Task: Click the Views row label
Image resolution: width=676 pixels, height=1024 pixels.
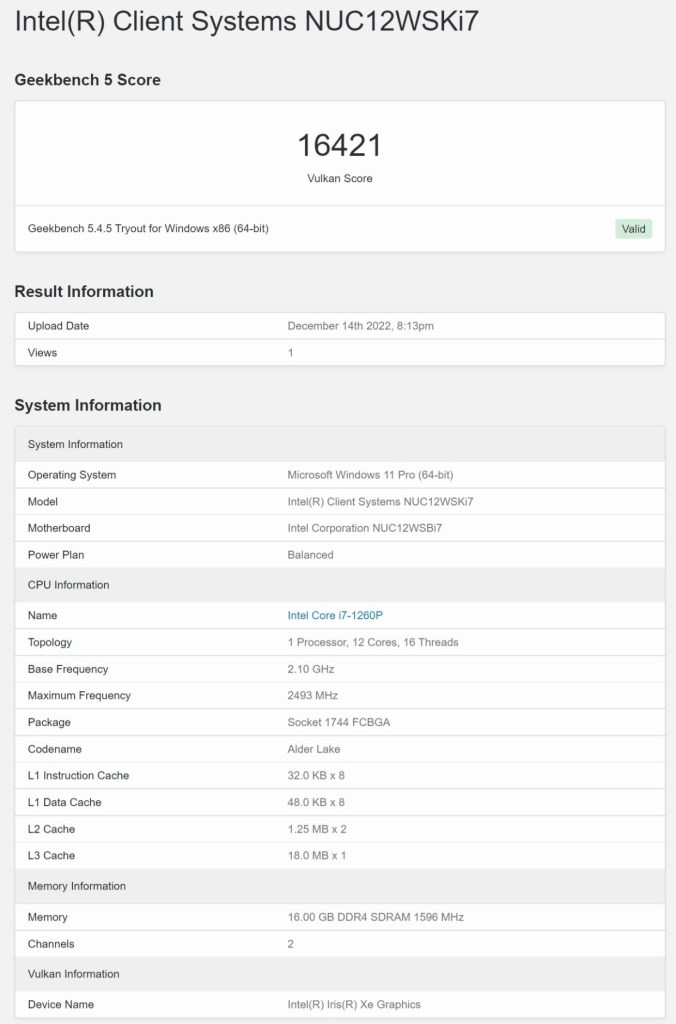Action: coord(42,353)
